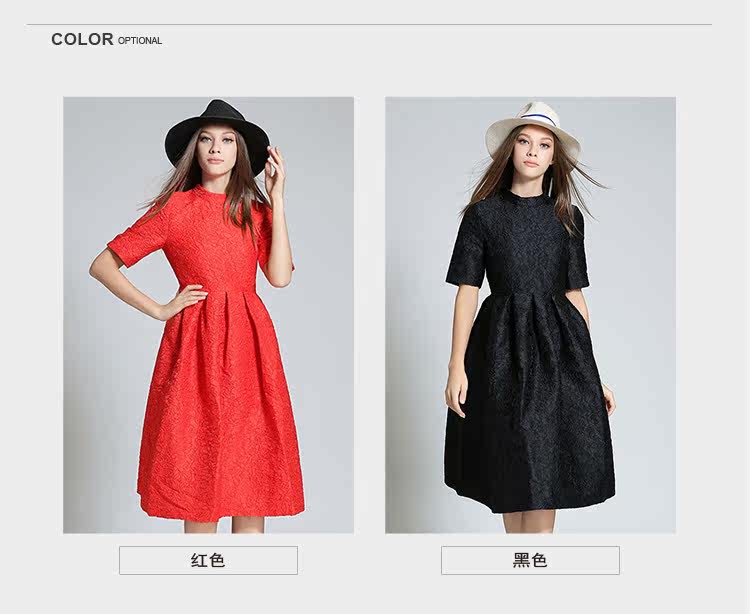The image size is (750, 614).
Task: Open the red dress product photo
Action: click(x=209, y=315)
